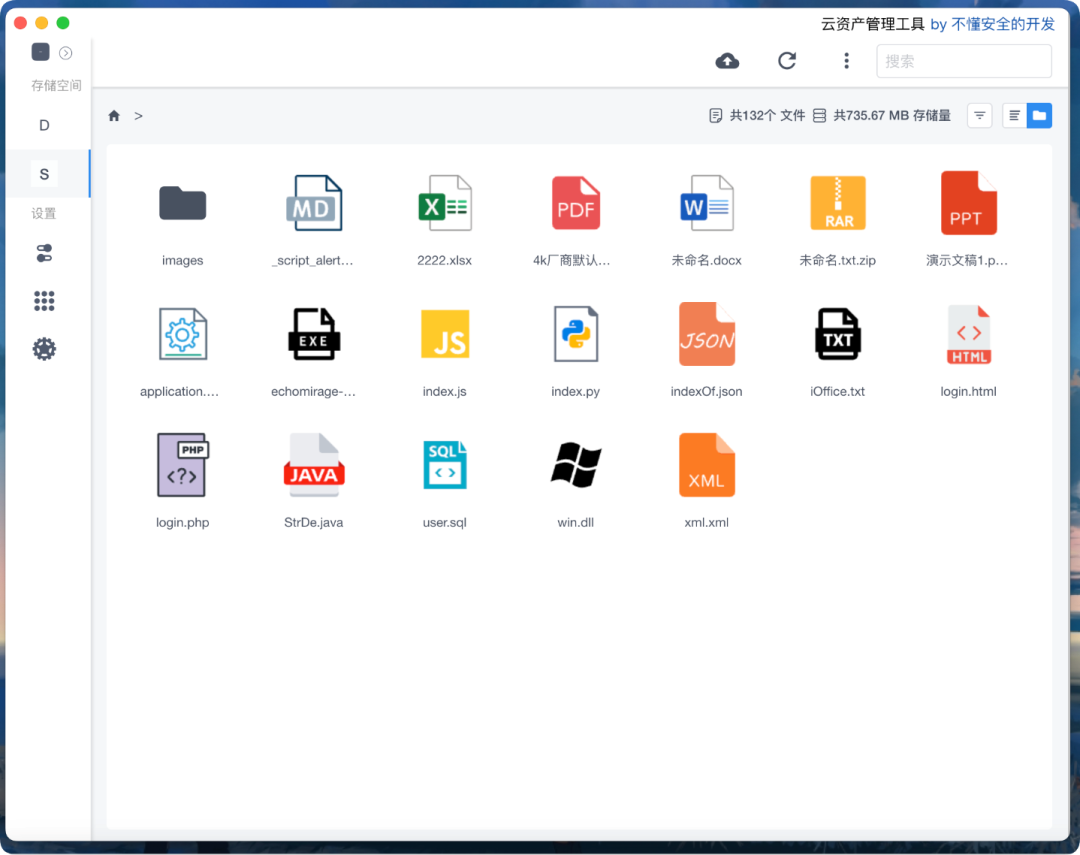Click the 设置 sidebar heading

tap(44, 214)
